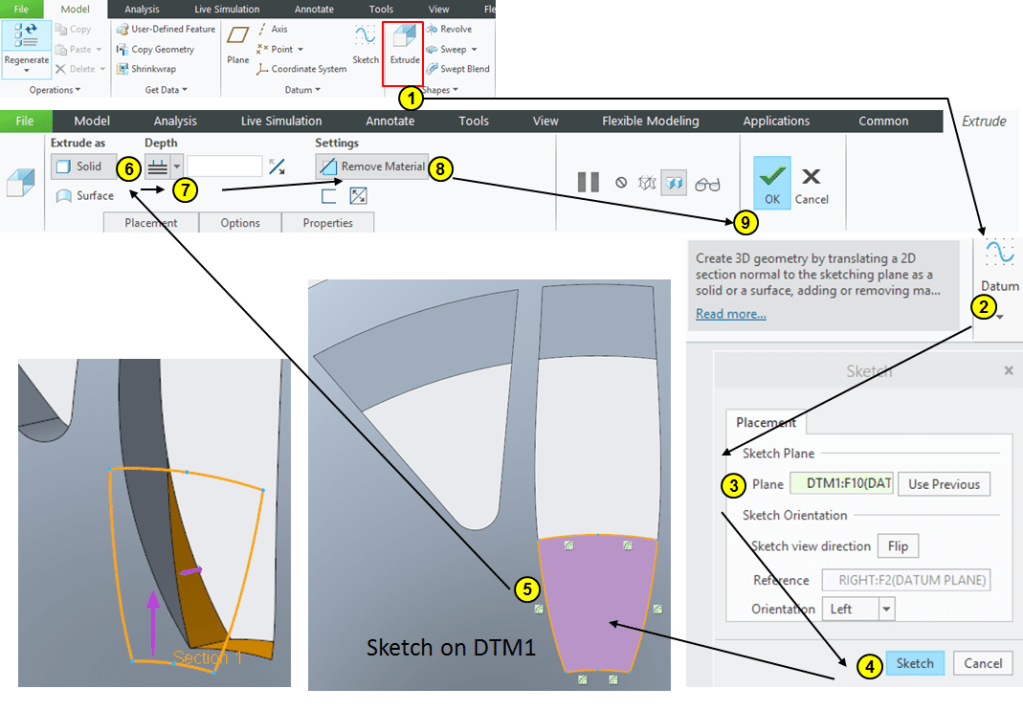Click the Plane datum icon
This screenshot has height=711, width=1023.
(x=237, y=45)
